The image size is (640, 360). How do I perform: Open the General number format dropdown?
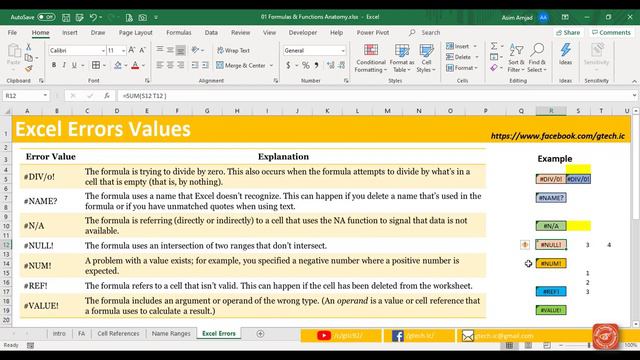coord(342,51)
